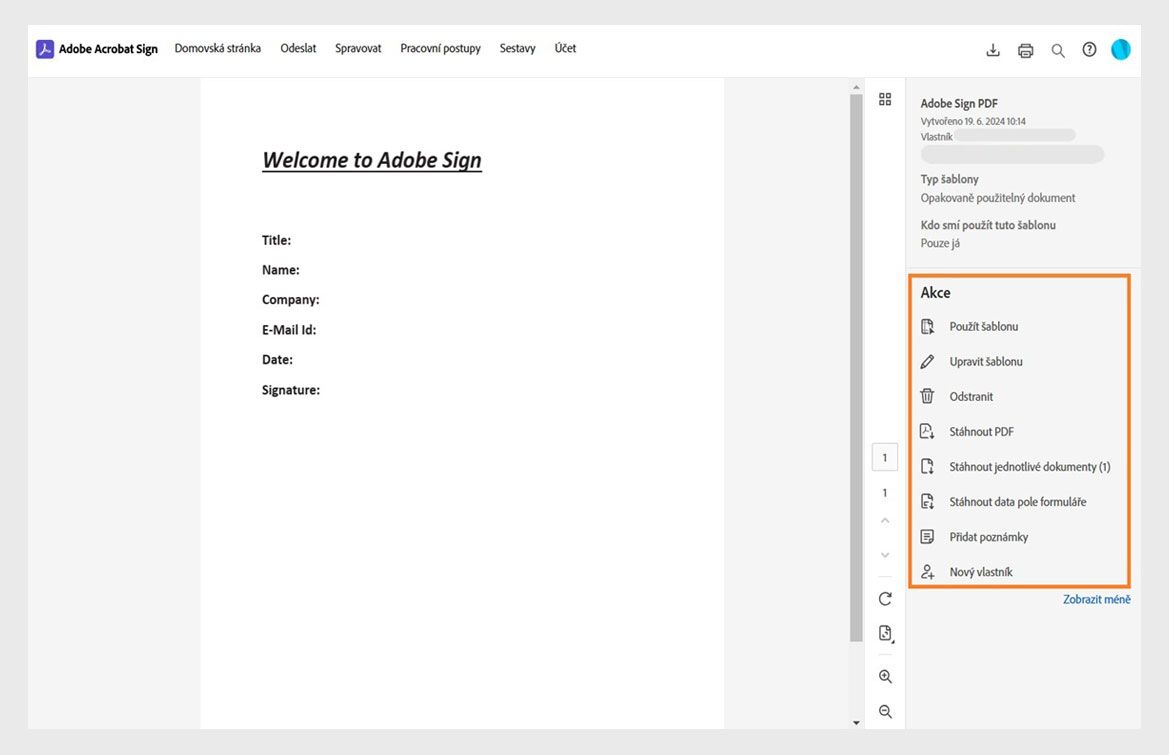
Task: Click the Přidat poznámky action label
Action: pyautogui.click(x=989, y=537)
